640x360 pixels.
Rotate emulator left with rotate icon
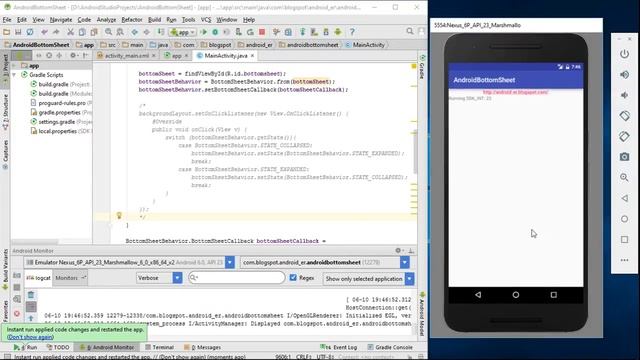624,116
